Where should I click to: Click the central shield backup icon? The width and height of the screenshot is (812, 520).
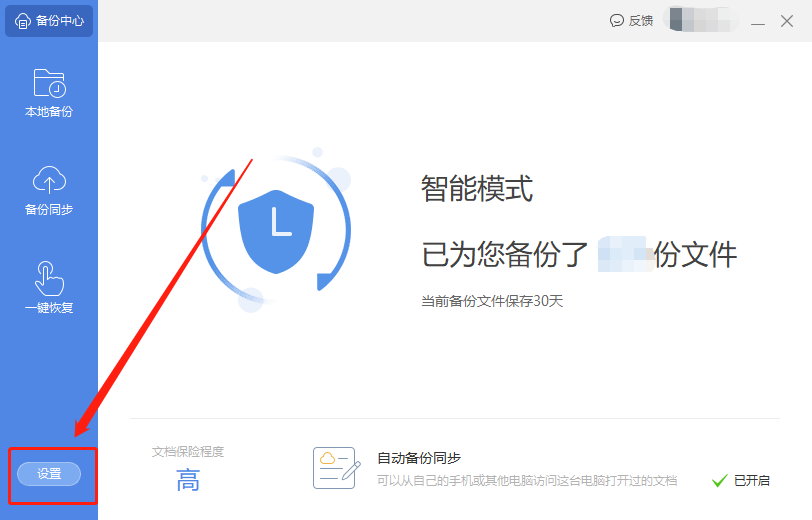276,232
